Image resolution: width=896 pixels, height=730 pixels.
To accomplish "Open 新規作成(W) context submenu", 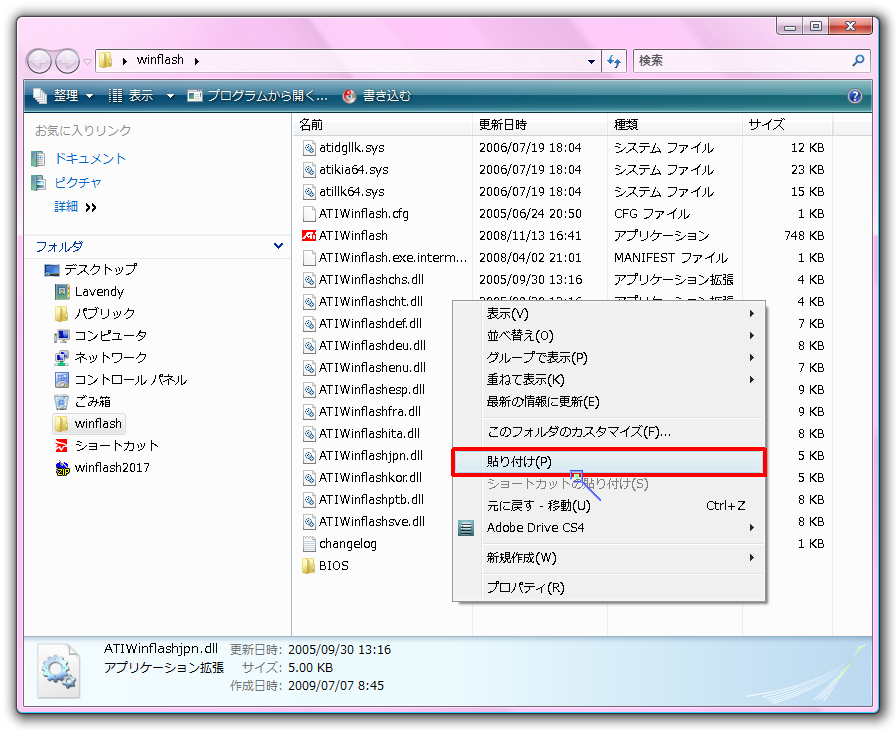I will (609, 557).
